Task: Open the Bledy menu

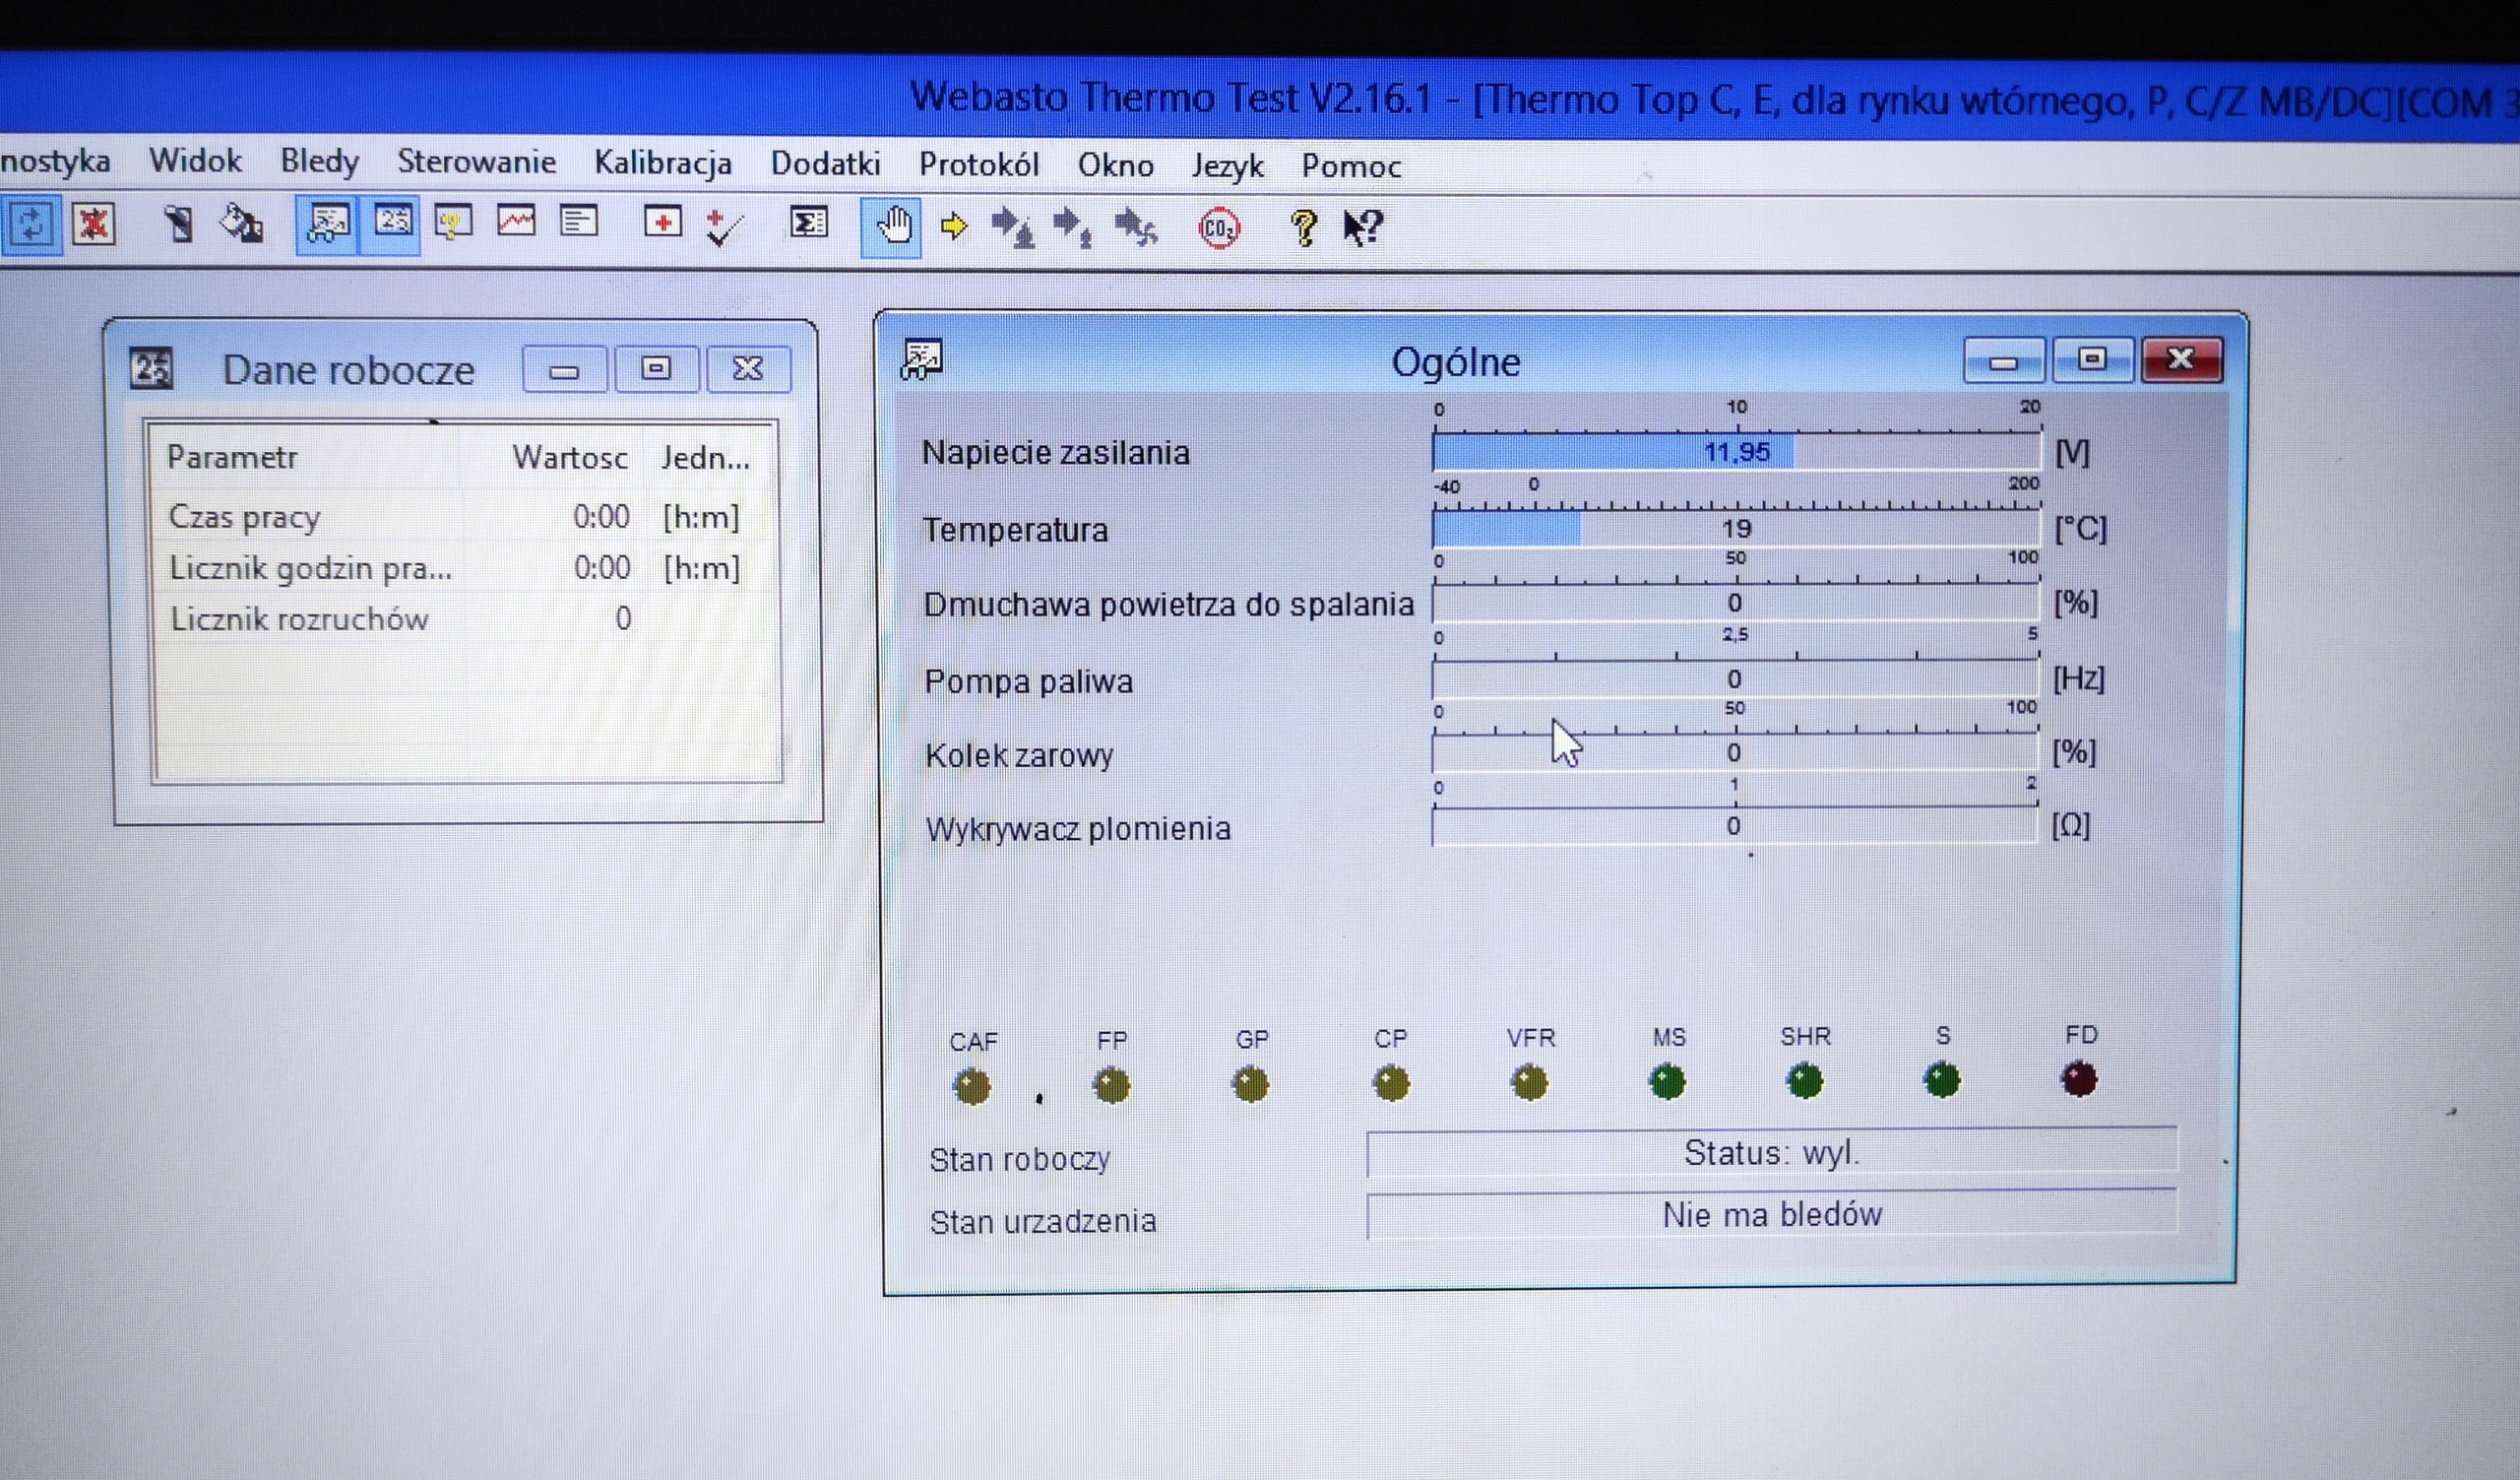Action: click(319, 161)
